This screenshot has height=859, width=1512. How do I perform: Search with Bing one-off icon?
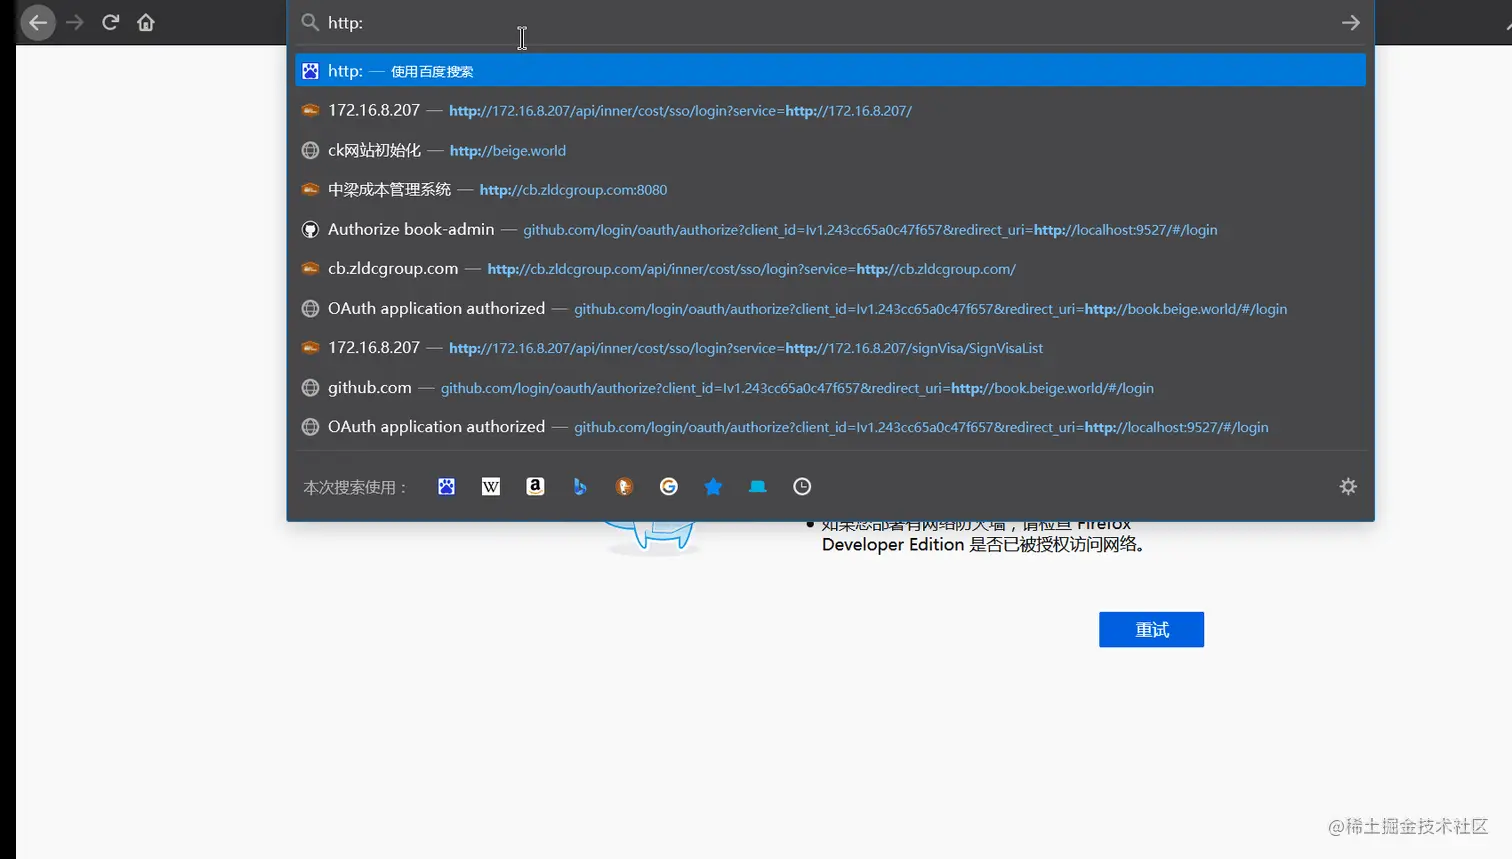point(580,486)
